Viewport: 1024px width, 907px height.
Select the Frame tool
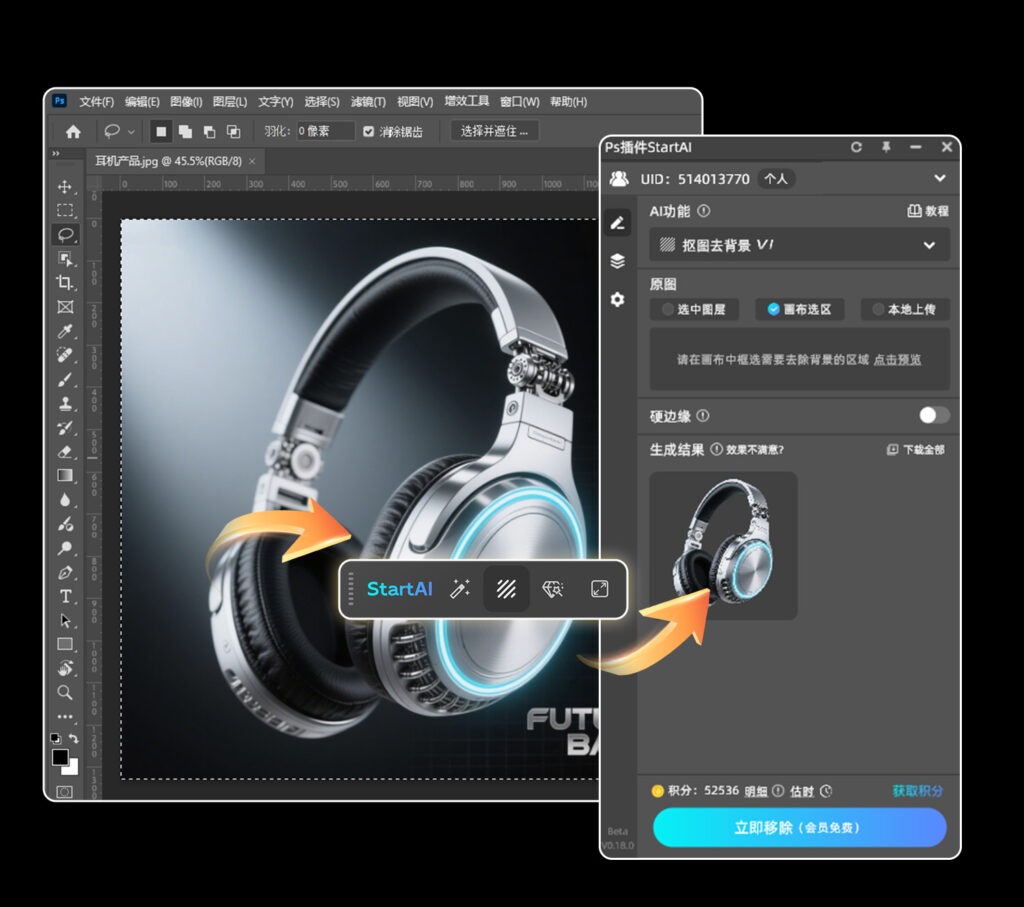pyautogui.click(x=65, y=307)
